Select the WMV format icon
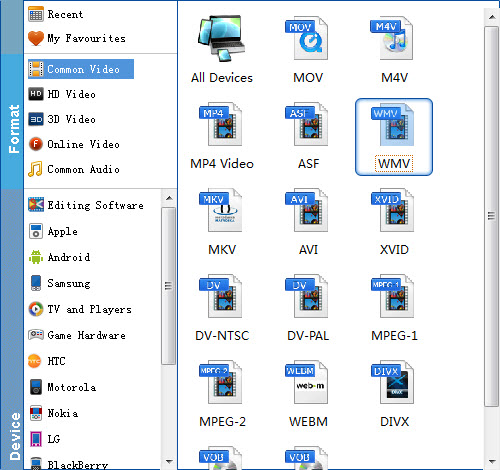This screenshot has height=470, width=500. (x=393, y=124)
